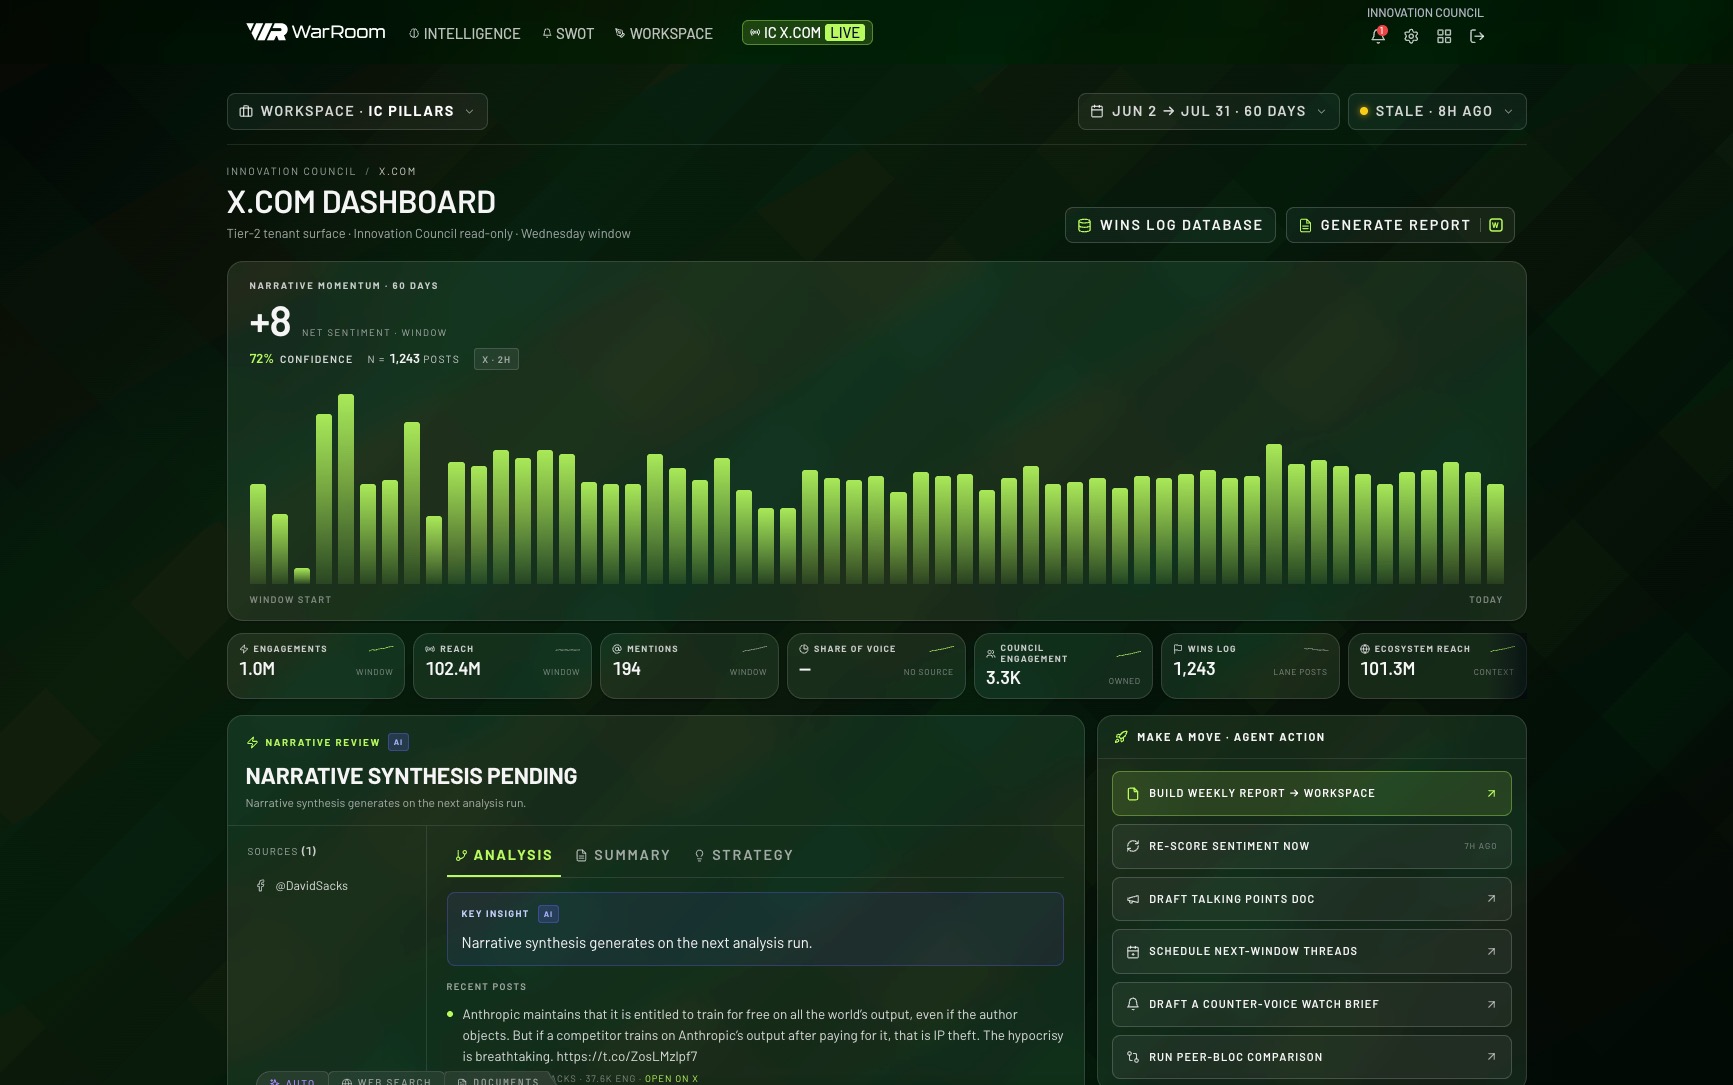This screenshot has height=1085, width=1733.
Task: Switch to the Summary tab
Action: point(623,855)
